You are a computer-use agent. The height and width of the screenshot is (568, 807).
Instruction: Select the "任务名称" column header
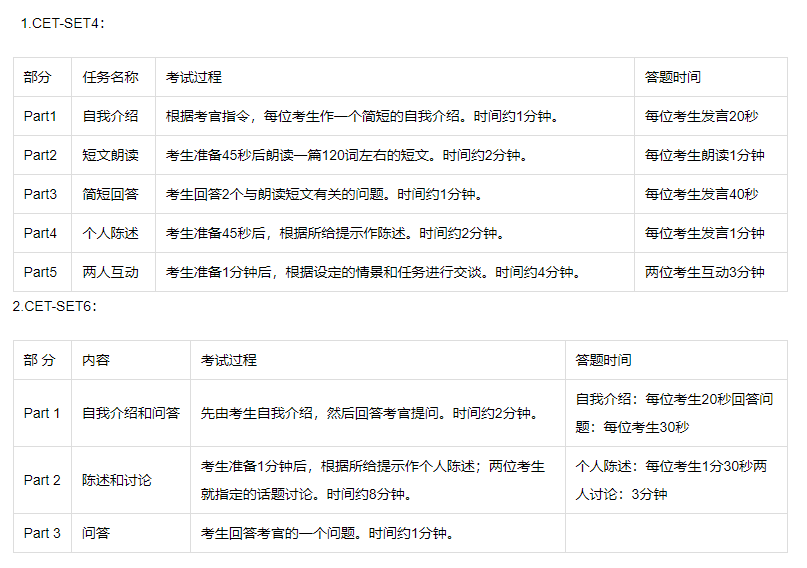[110, 77]
